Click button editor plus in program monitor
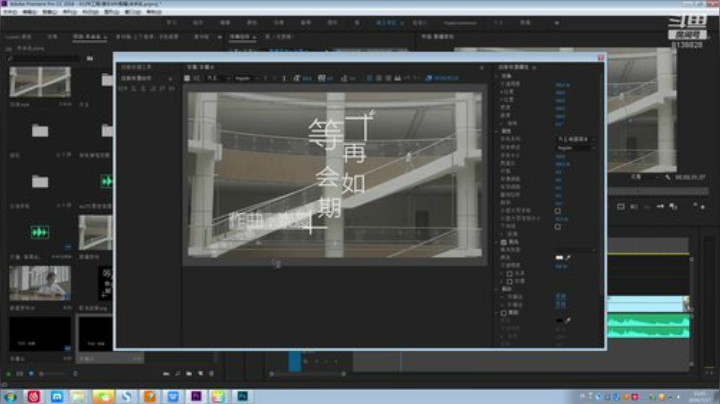The image size is (720, 404). (703, 207)
